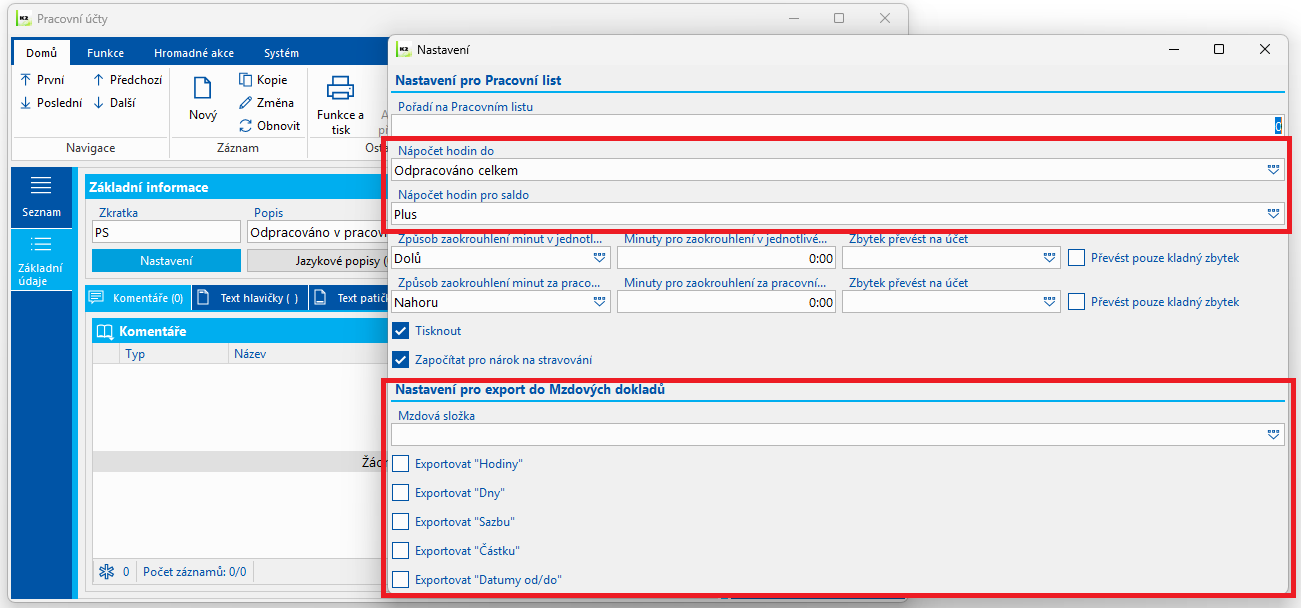Switch to Domů ribbon tab
This screenshot has width=1301, height=608.
point(41,53)
